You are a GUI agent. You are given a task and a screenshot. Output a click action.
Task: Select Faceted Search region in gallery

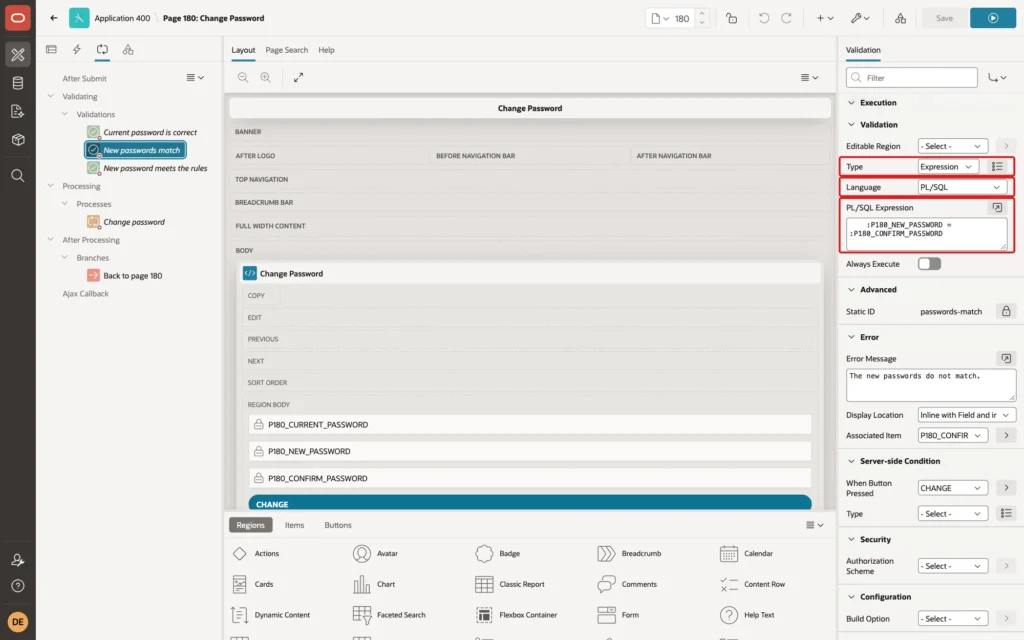[389, 615]
